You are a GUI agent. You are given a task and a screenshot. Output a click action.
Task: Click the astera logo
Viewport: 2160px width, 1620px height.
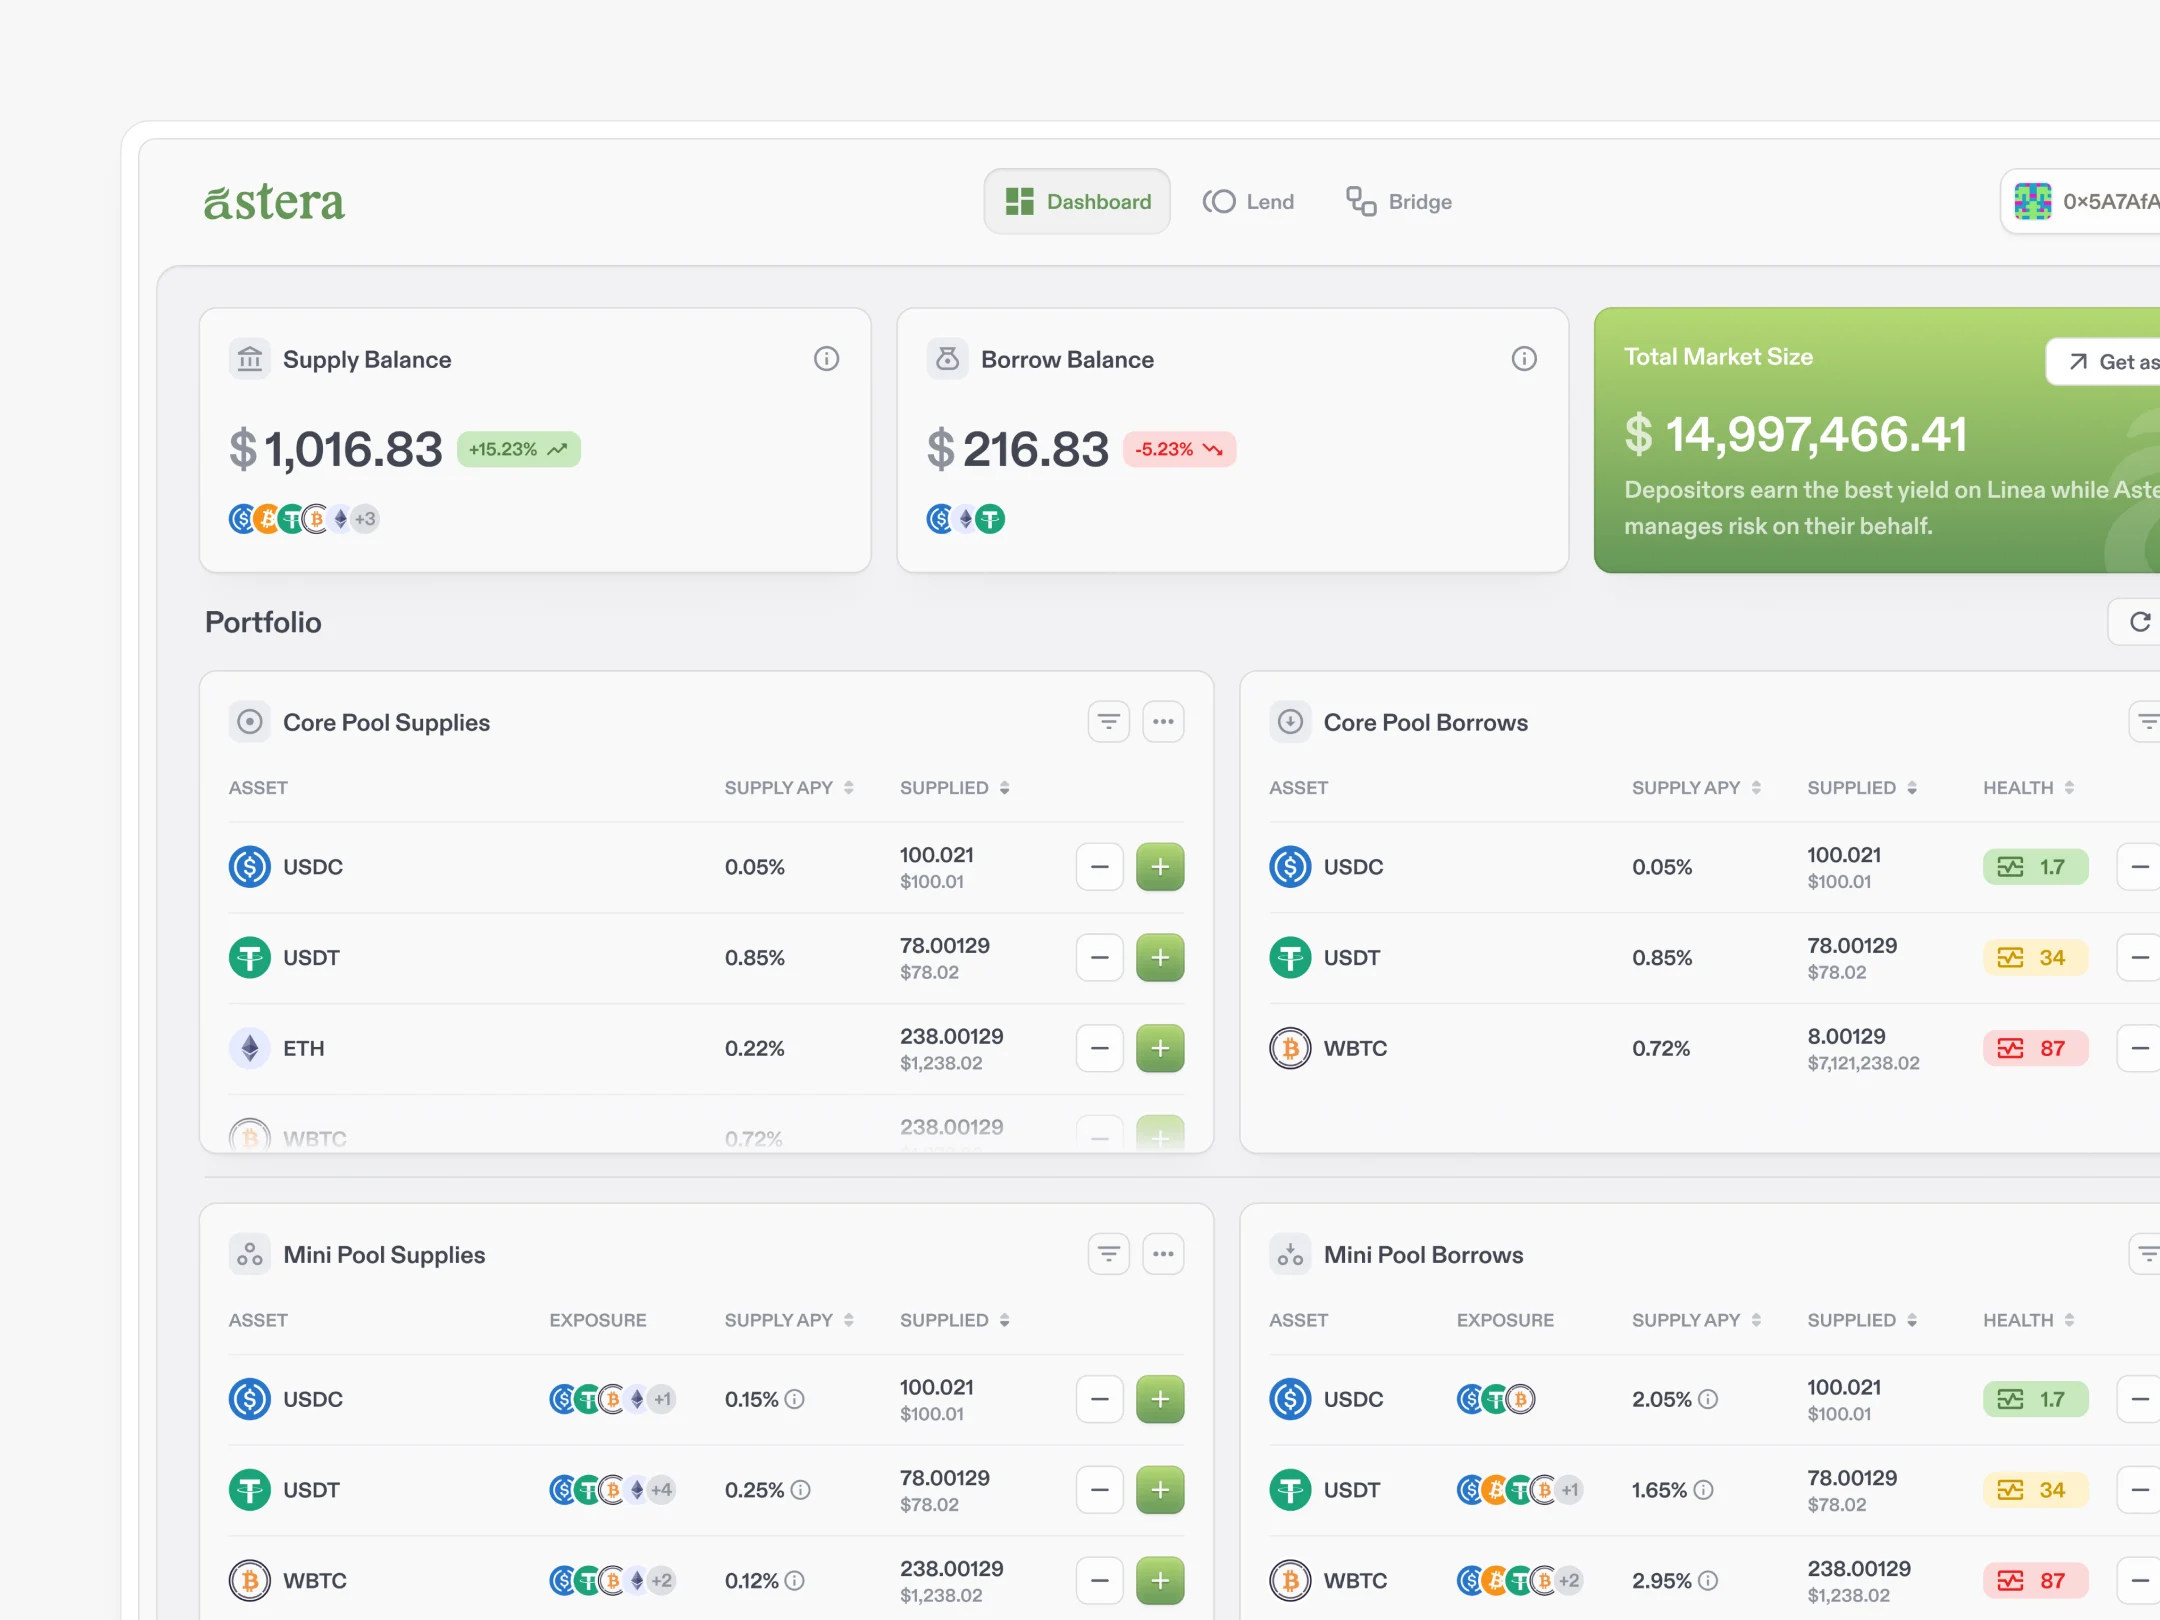274,202
